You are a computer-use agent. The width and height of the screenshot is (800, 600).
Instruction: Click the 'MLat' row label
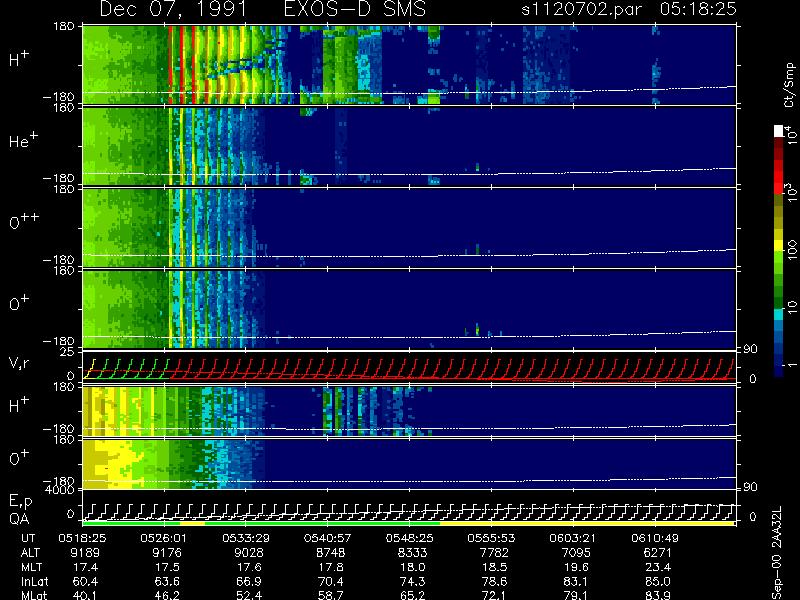(34, 595)
